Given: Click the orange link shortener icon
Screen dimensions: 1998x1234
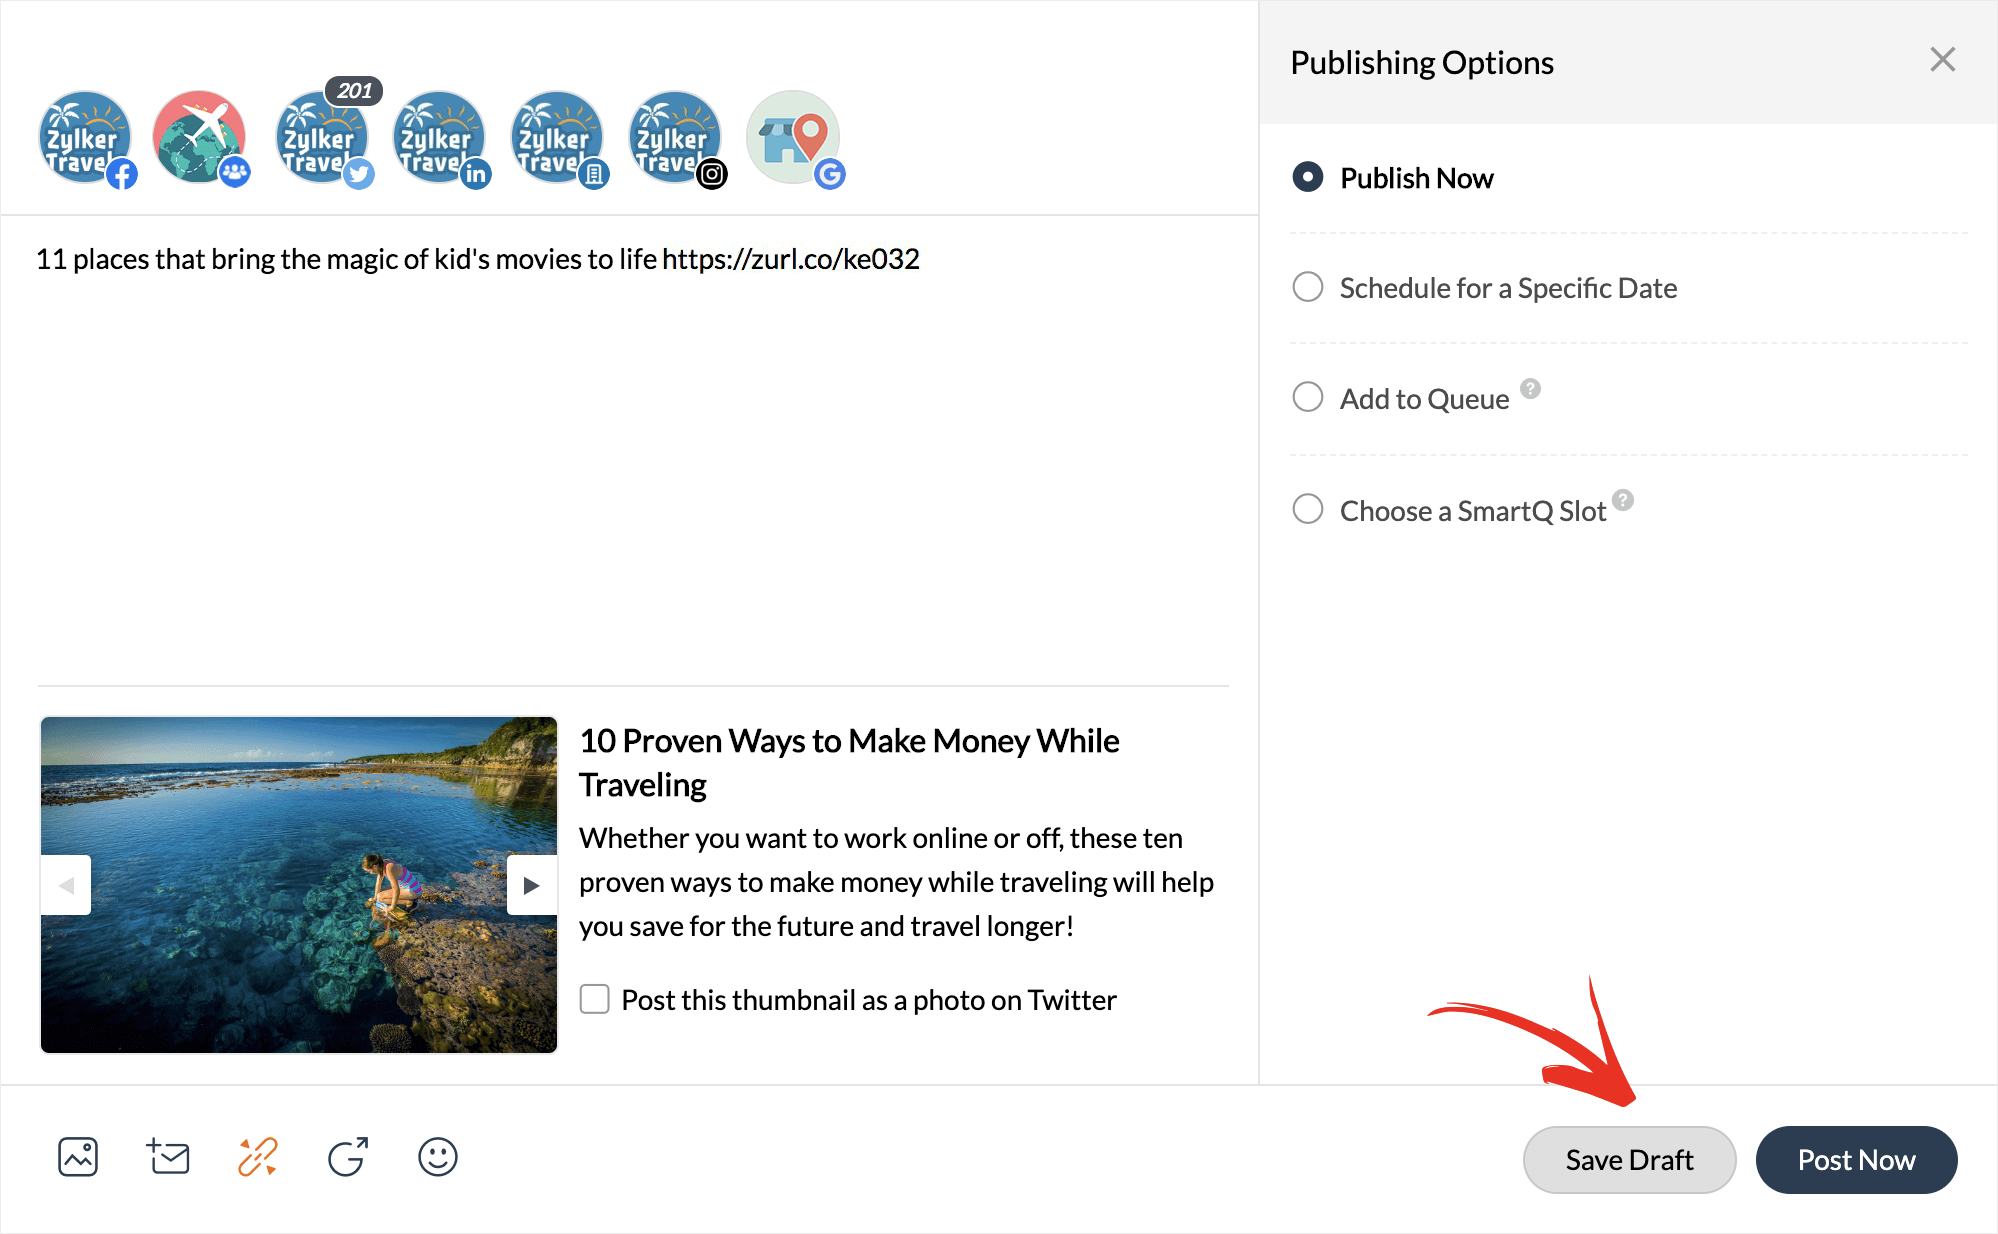Looking at the screenshot, I should 258,1157.
